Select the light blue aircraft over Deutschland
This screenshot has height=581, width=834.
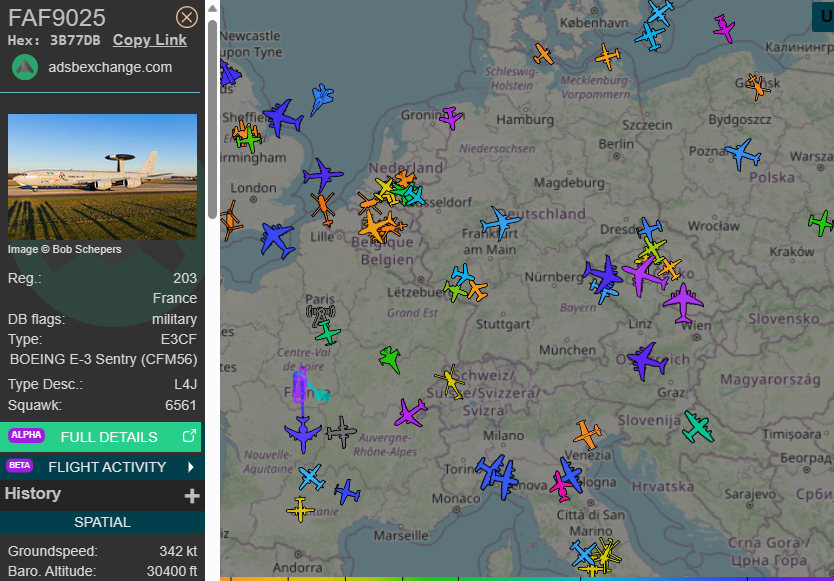point(501,222)
